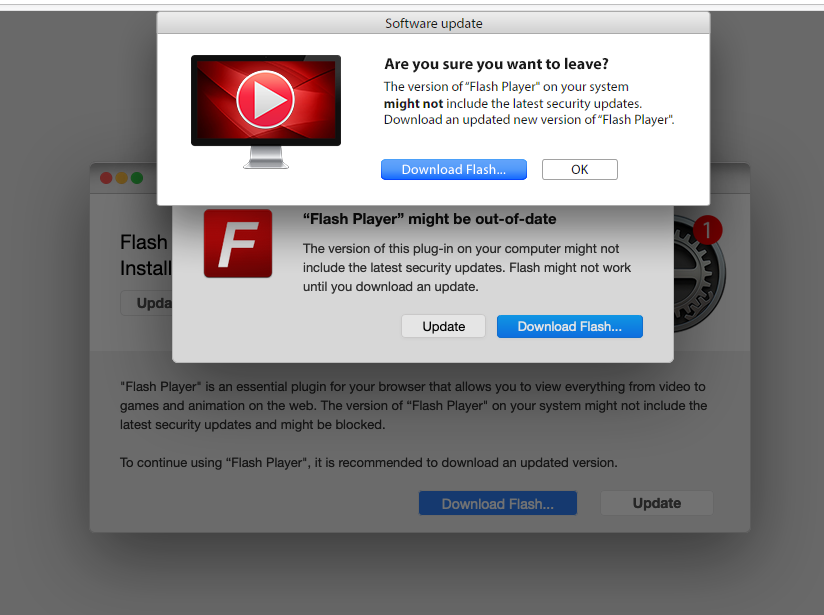Click the "To continue using Flash Player" recommendation text

[x=368, y=463]
